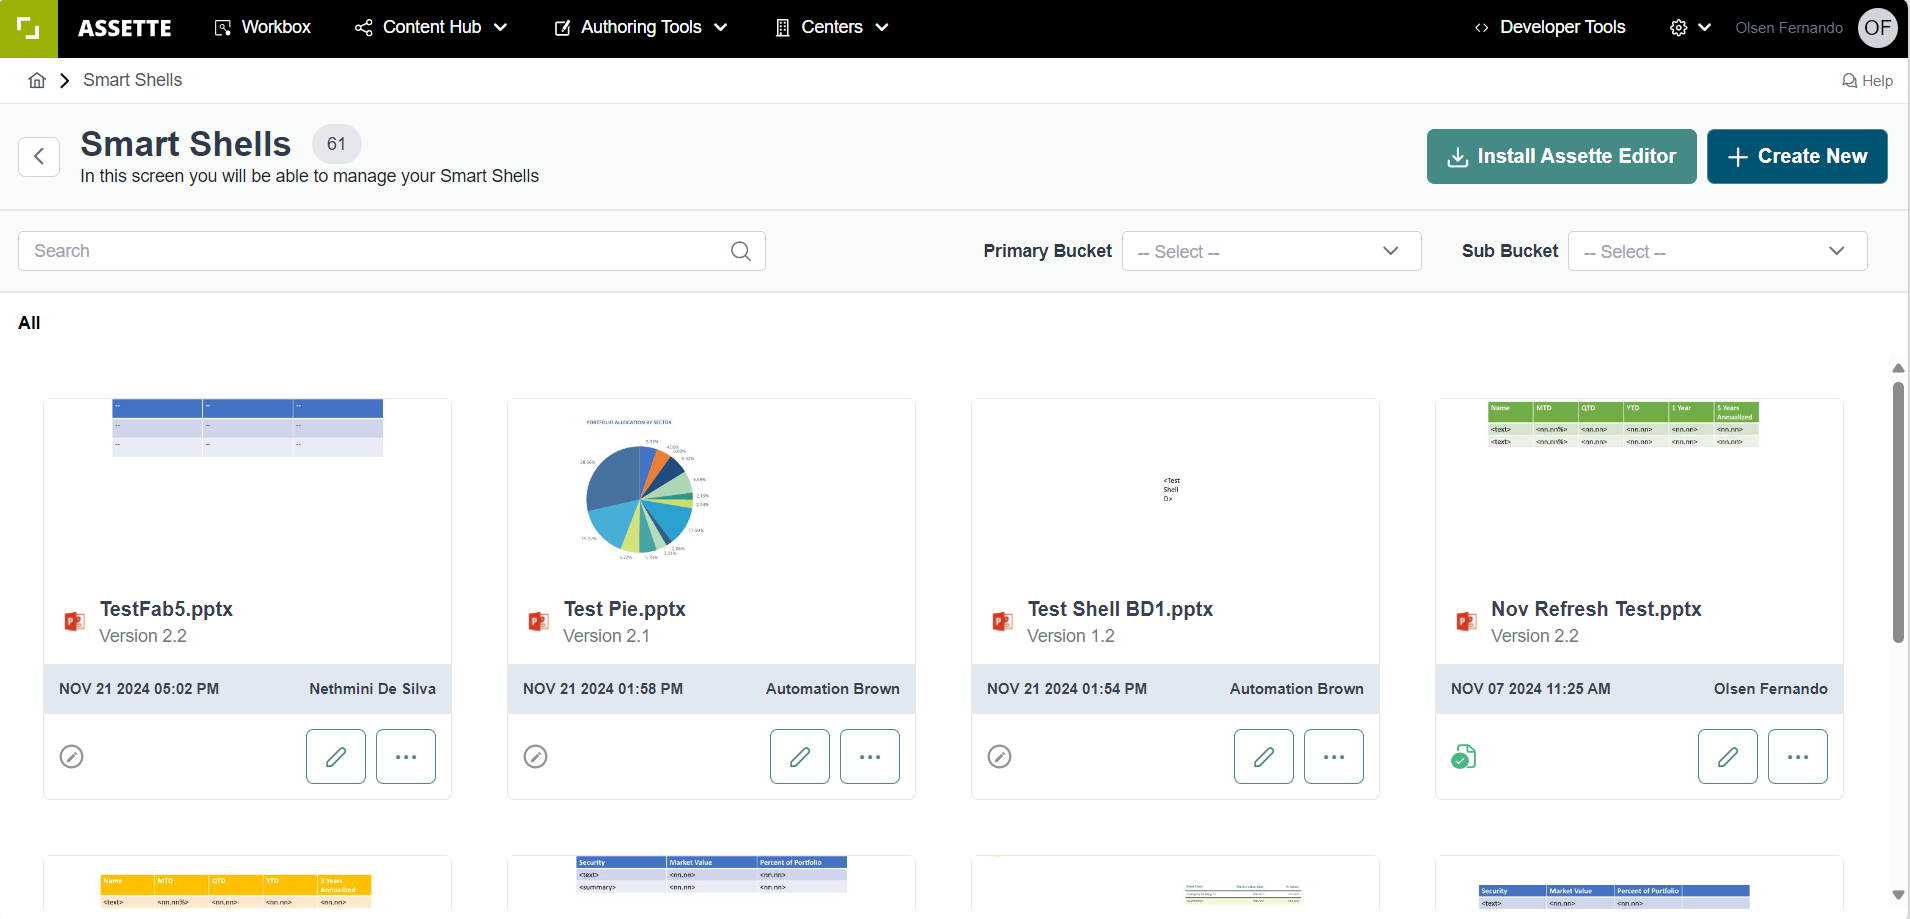Click approved status icon on Nov Refresh Test
The width and height of the screenshot is (1910, 919).
click(x=1464, y=757)
